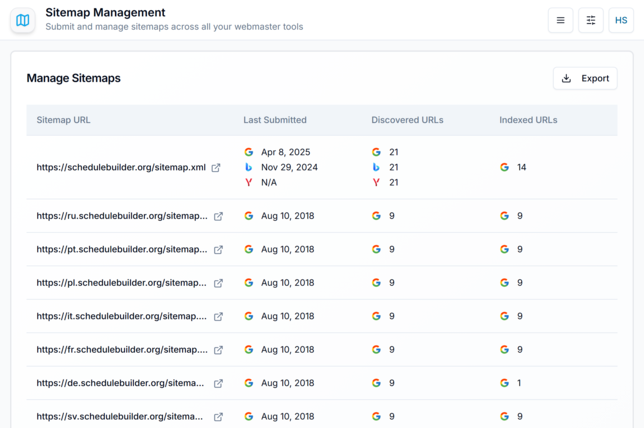Click the de.schedulebuilder.org sitemap URL
The height and width of the screenshot is (428, 644).
[x=120, y=383]
